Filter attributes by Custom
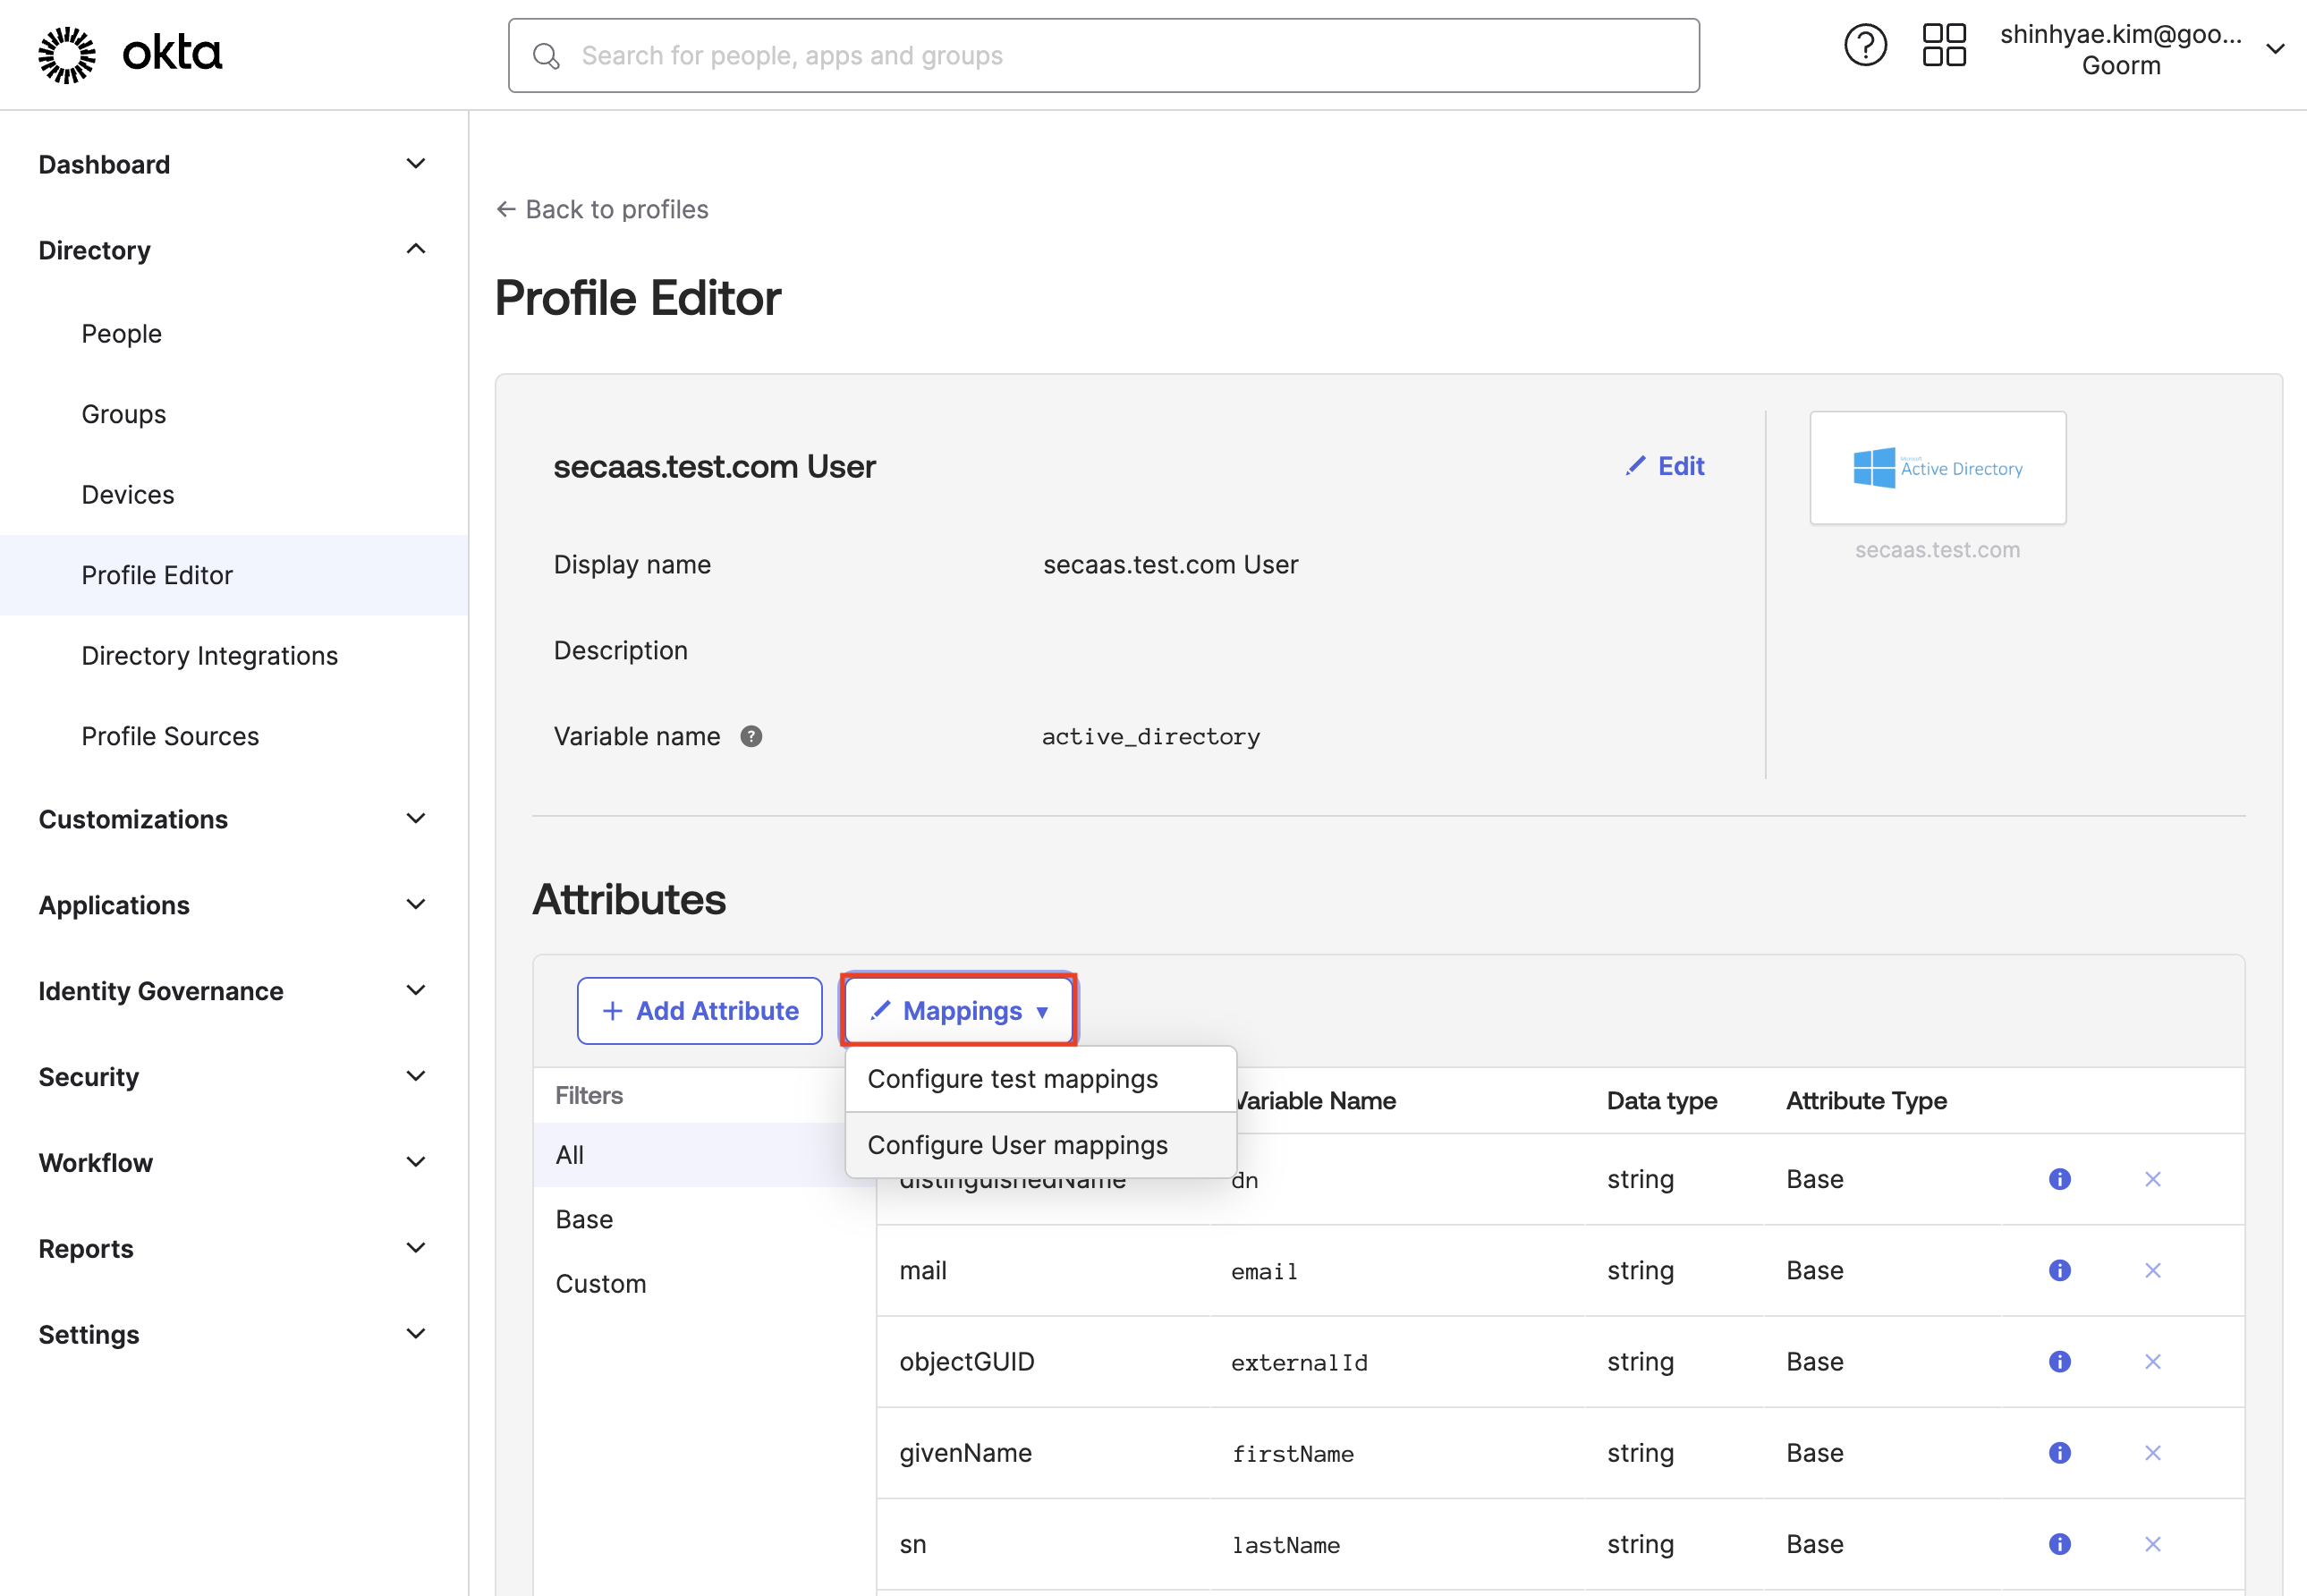 (x=601, y=1284)
